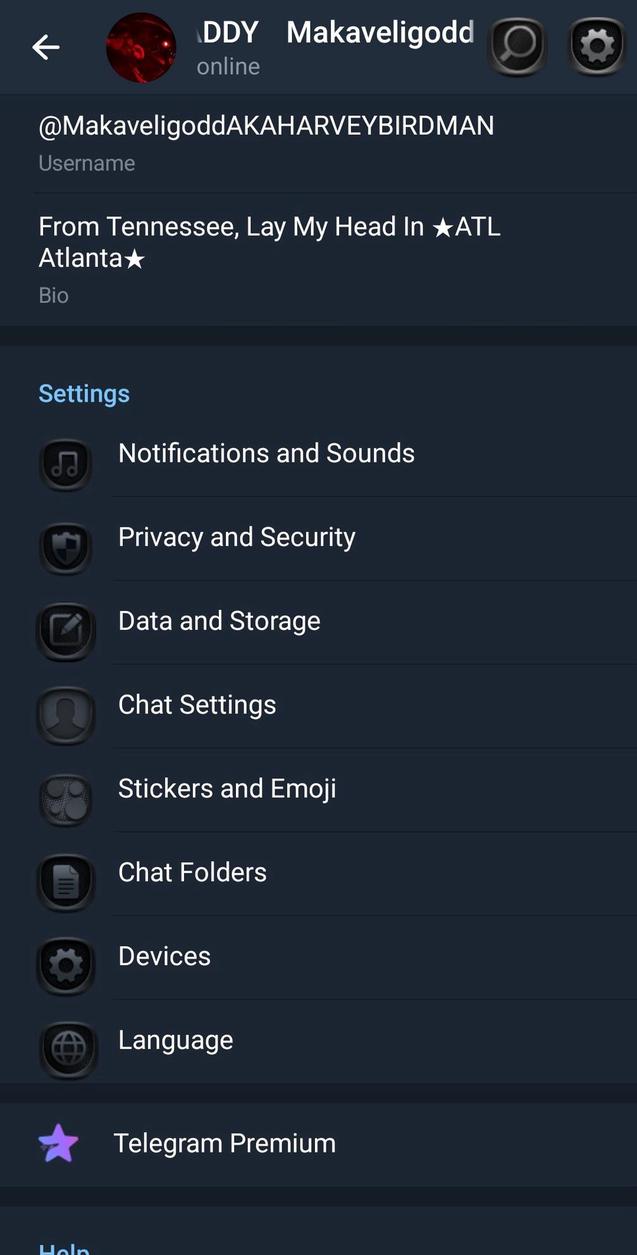Click the Devices gear icon

(x=65, y=966)
